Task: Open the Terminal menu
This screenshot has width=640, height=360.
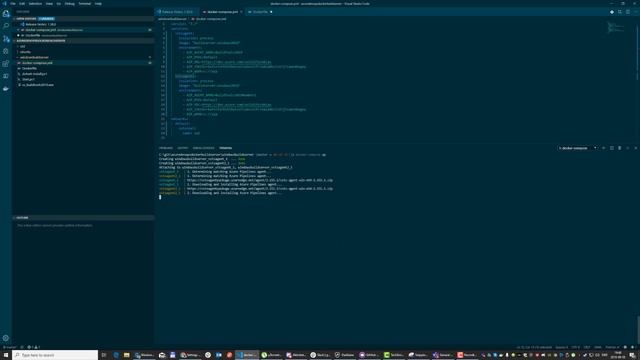Action: 84,4
